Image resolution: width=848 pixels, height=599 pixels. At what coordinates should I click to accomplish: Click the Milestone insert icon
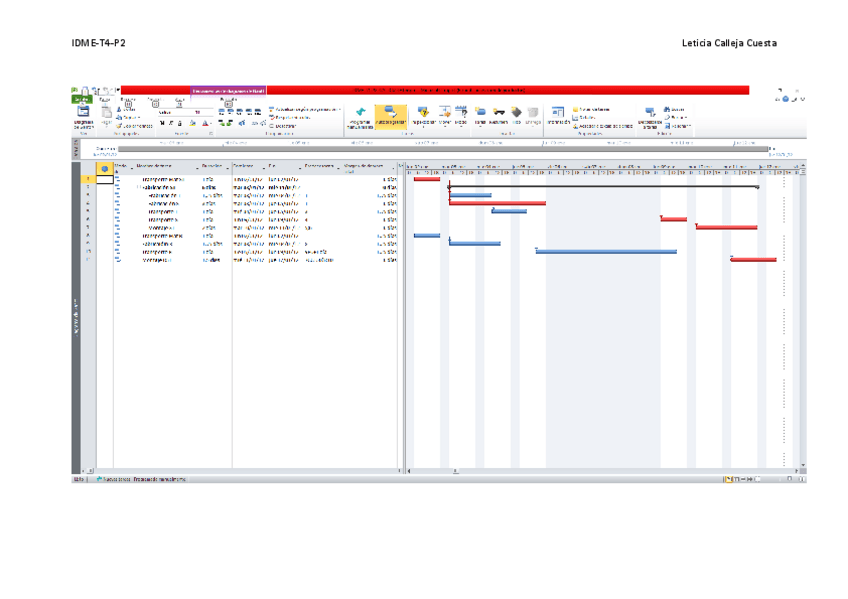tap(516, 113)
